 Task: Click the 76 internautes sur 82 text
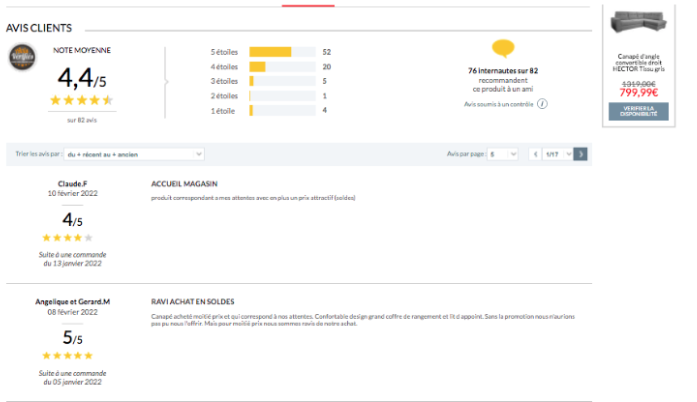point(503,71)
